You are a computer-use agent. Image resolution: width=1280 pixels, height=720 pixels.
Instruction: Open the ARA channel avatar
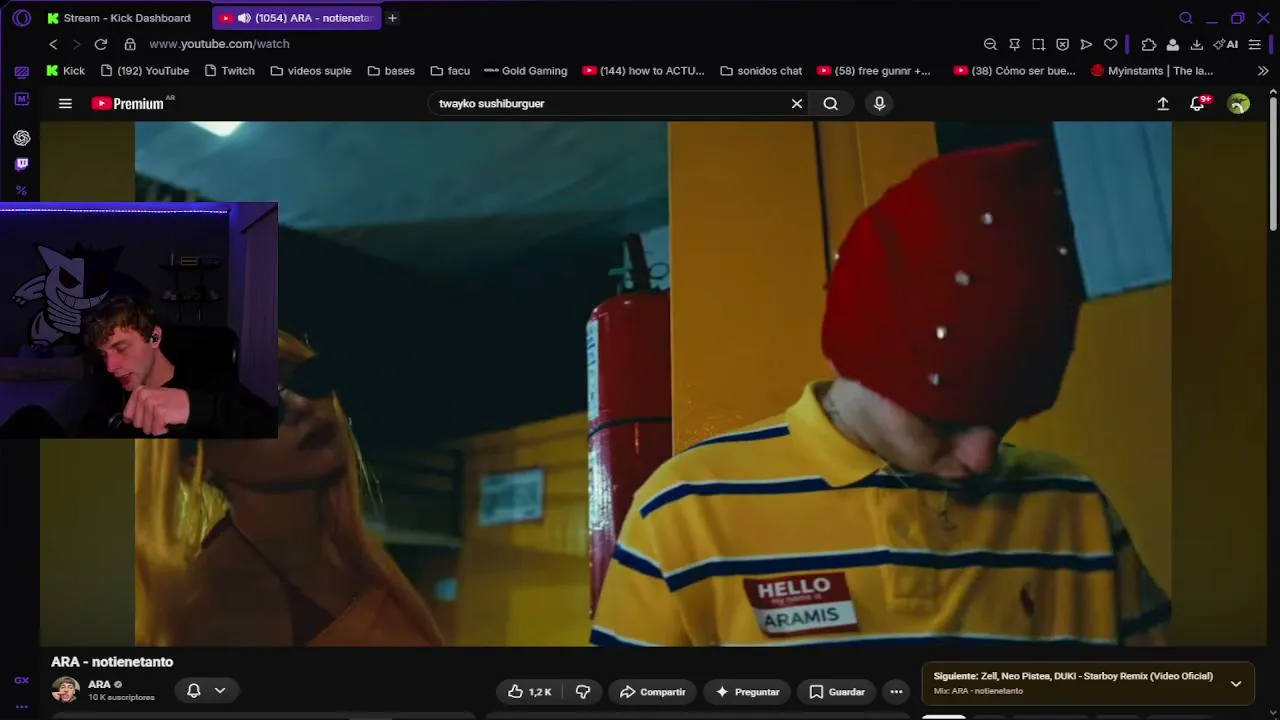click(65, 690)
